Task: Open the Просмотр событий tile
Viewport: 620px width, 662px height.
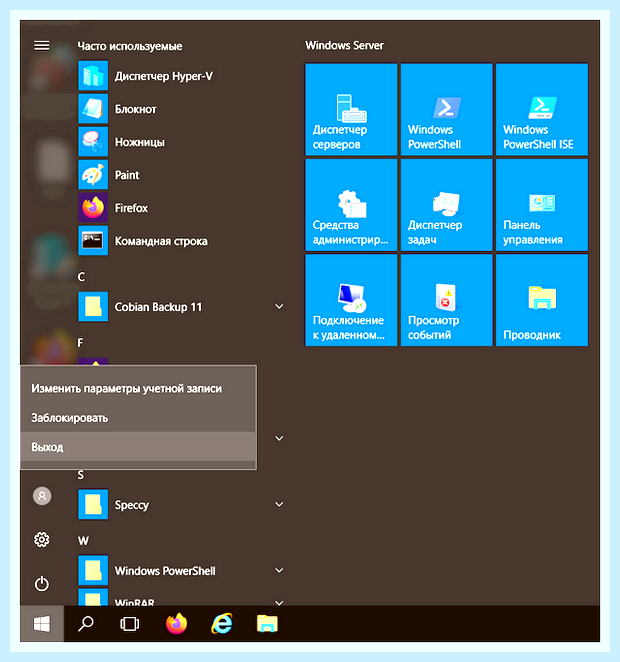Action: point(447,300)
